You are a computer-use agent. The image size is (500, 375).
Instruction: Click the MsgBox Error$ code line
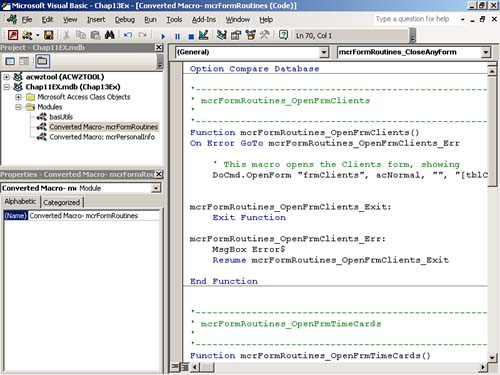(249, 250)
